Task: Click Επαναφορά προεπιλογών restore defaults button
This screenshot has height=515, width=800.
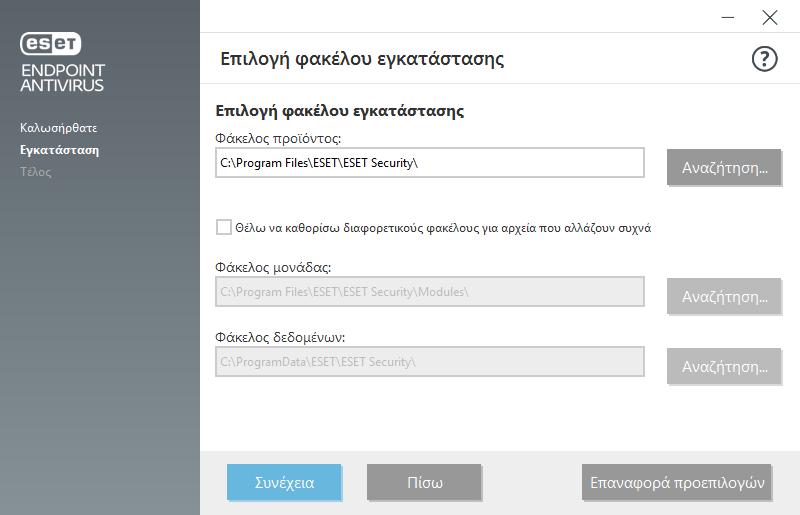Action: pos(677,482)
